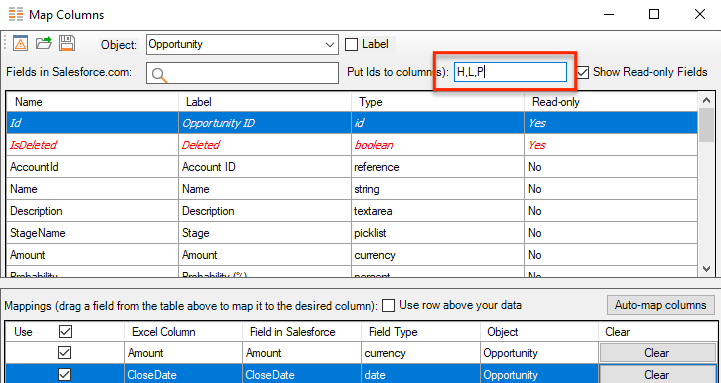Image resolution: width=721 pixels, height=383 pixels.
Task: Sort fields by the Type column header
Action: coord(438,102)
